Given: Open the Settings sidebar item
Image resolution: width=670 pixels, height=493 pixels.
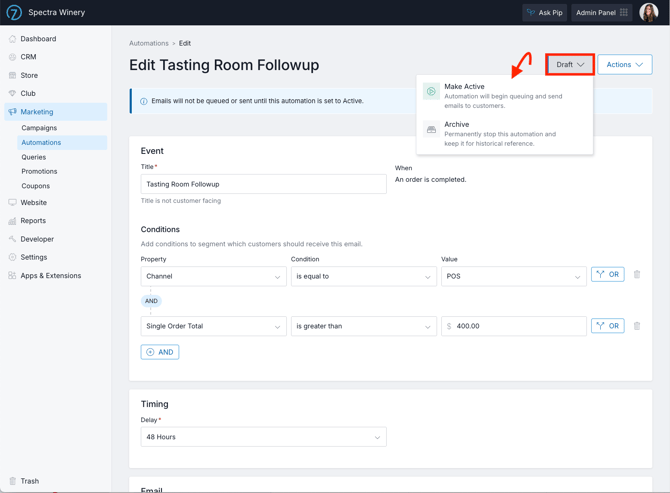Looking at the screenshot, I should pos(56,257).
